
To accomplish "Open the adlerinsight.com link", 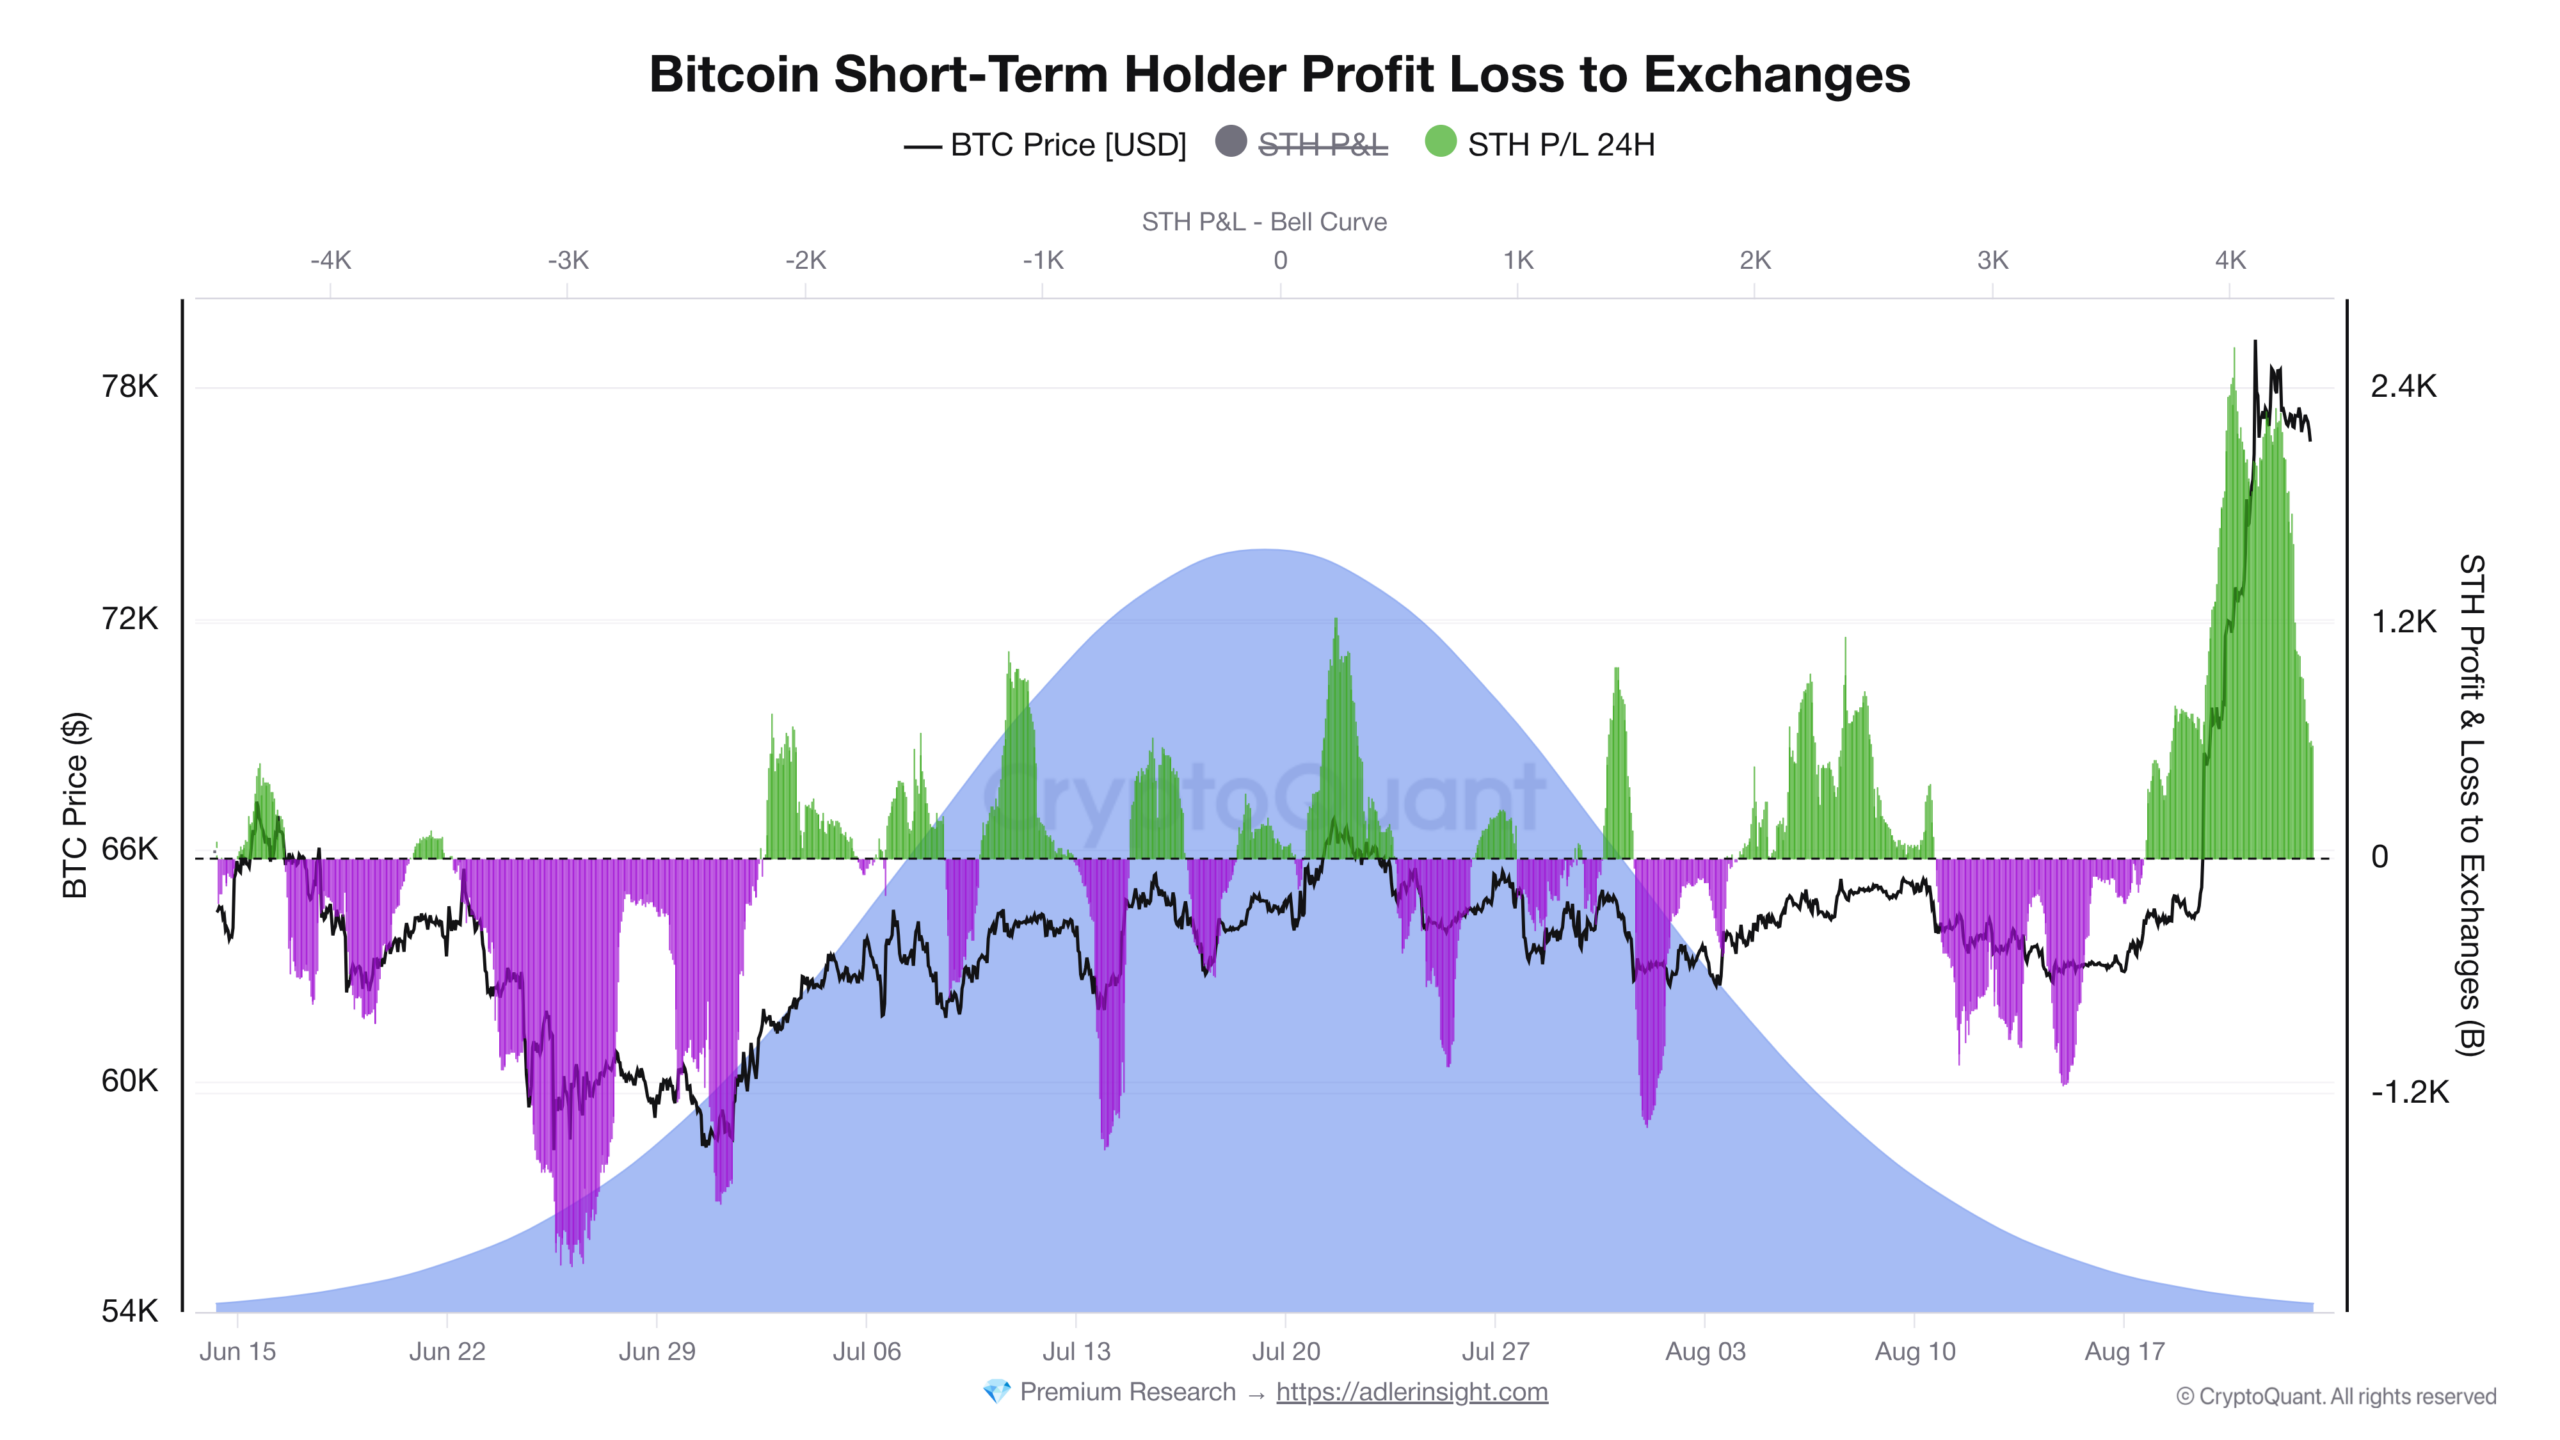I will coord(1411,1392).
